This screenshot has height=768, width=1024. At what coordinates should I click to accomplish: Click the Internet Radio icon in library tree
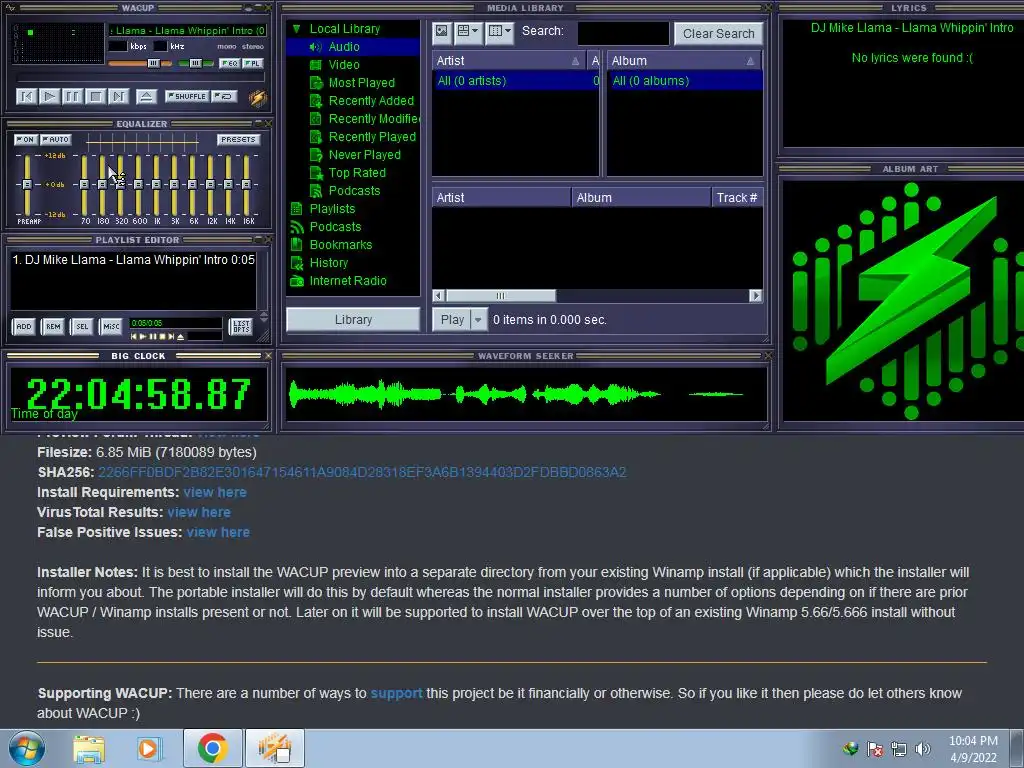(x=296, y=281)
